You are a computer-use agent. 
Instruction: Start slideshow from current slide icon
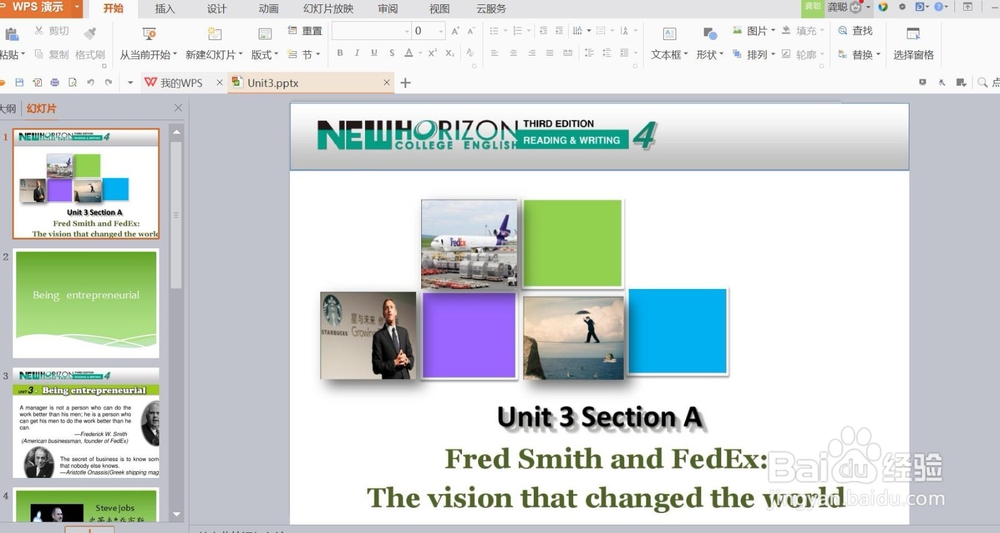149,33
